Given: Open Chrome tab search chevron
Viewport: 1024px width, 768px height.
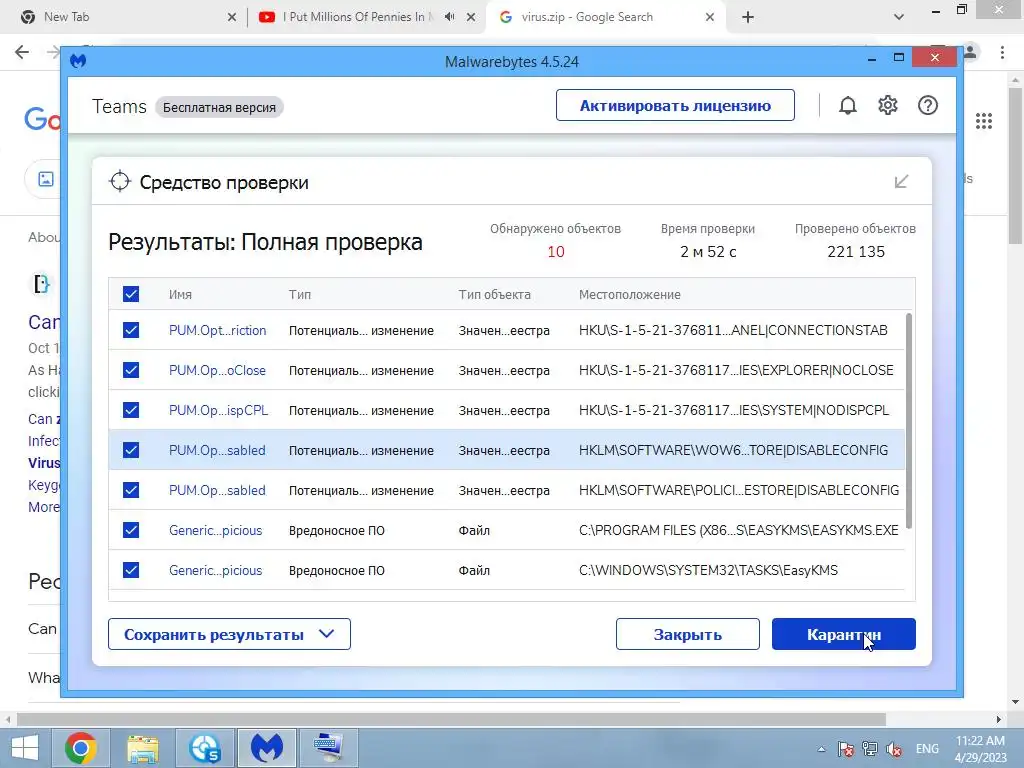Looking at the screenshot, I should (x=899, y=17).
